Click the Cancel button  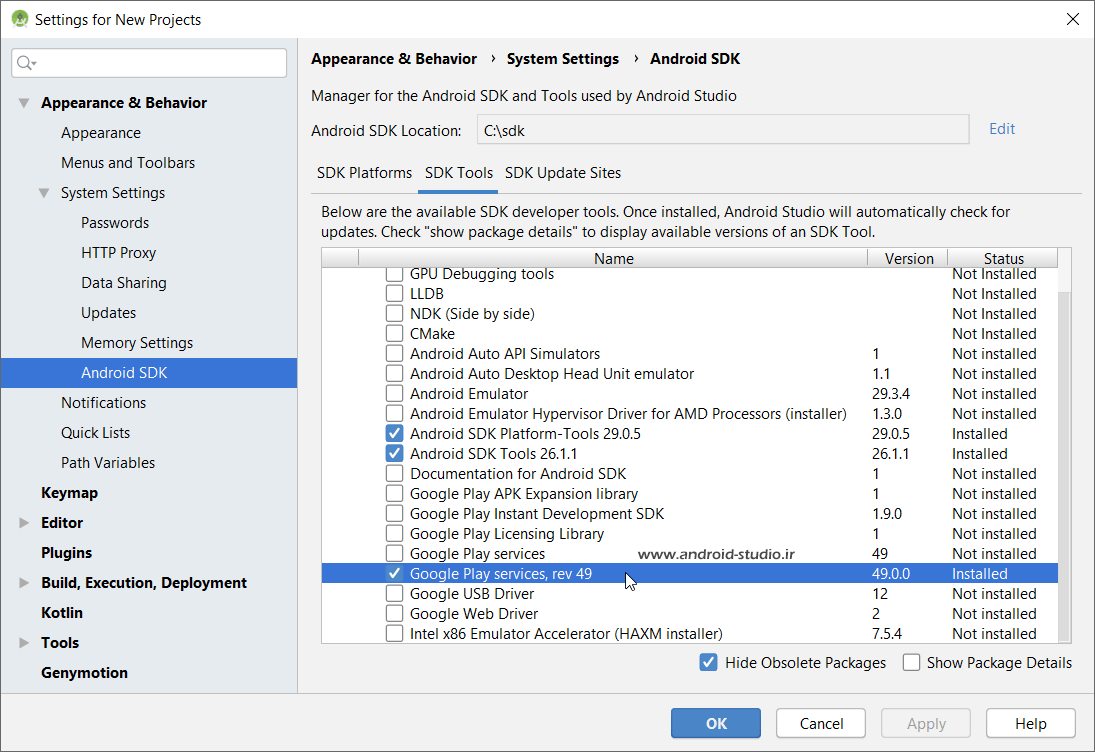tap(821, 723)
